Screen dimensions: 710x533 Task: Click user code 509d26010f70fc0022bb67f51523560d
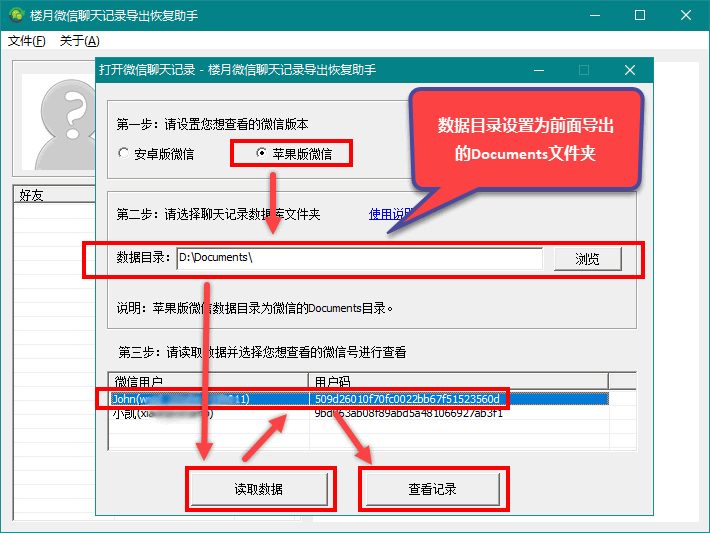pos(407,399)
